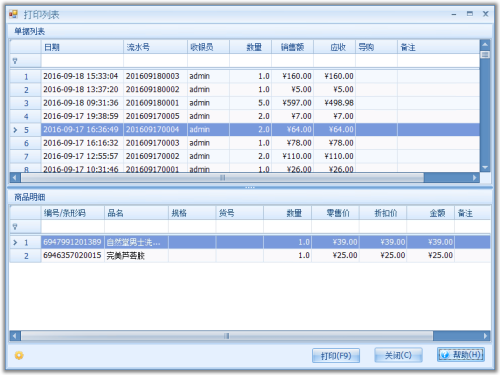Select the receipt dated 2016-09-18 15:33:04
This screenshot has width=500, height=375.
coord(245,76)
